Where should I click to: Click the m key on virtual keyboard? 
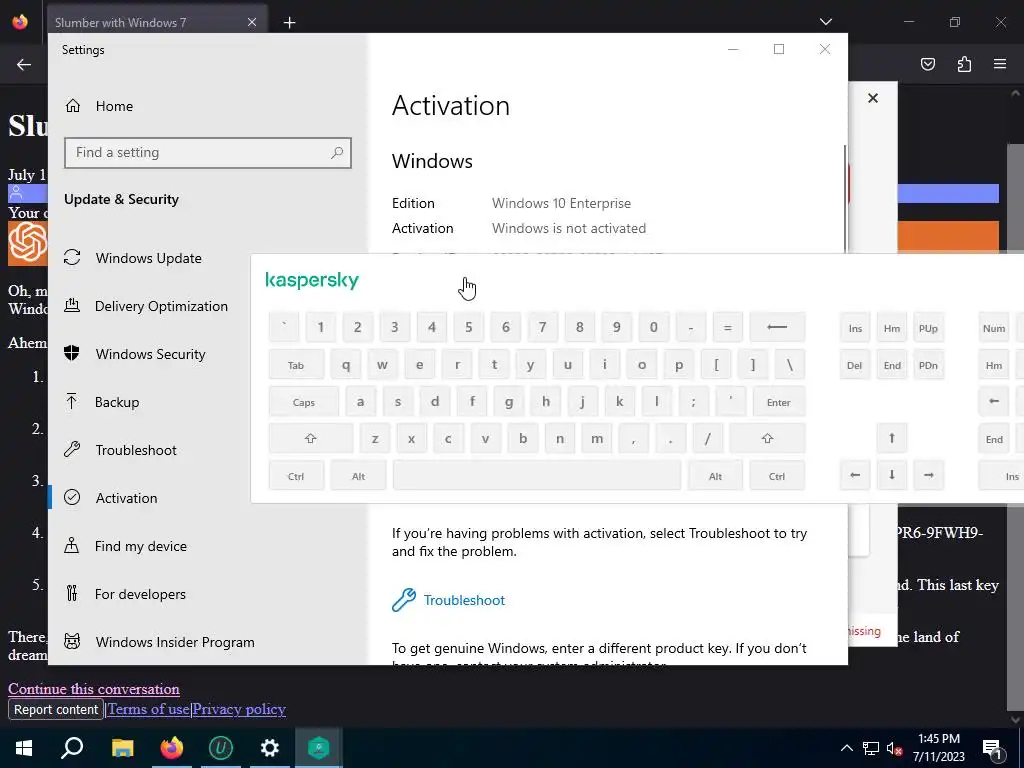[x=597, y=439]
